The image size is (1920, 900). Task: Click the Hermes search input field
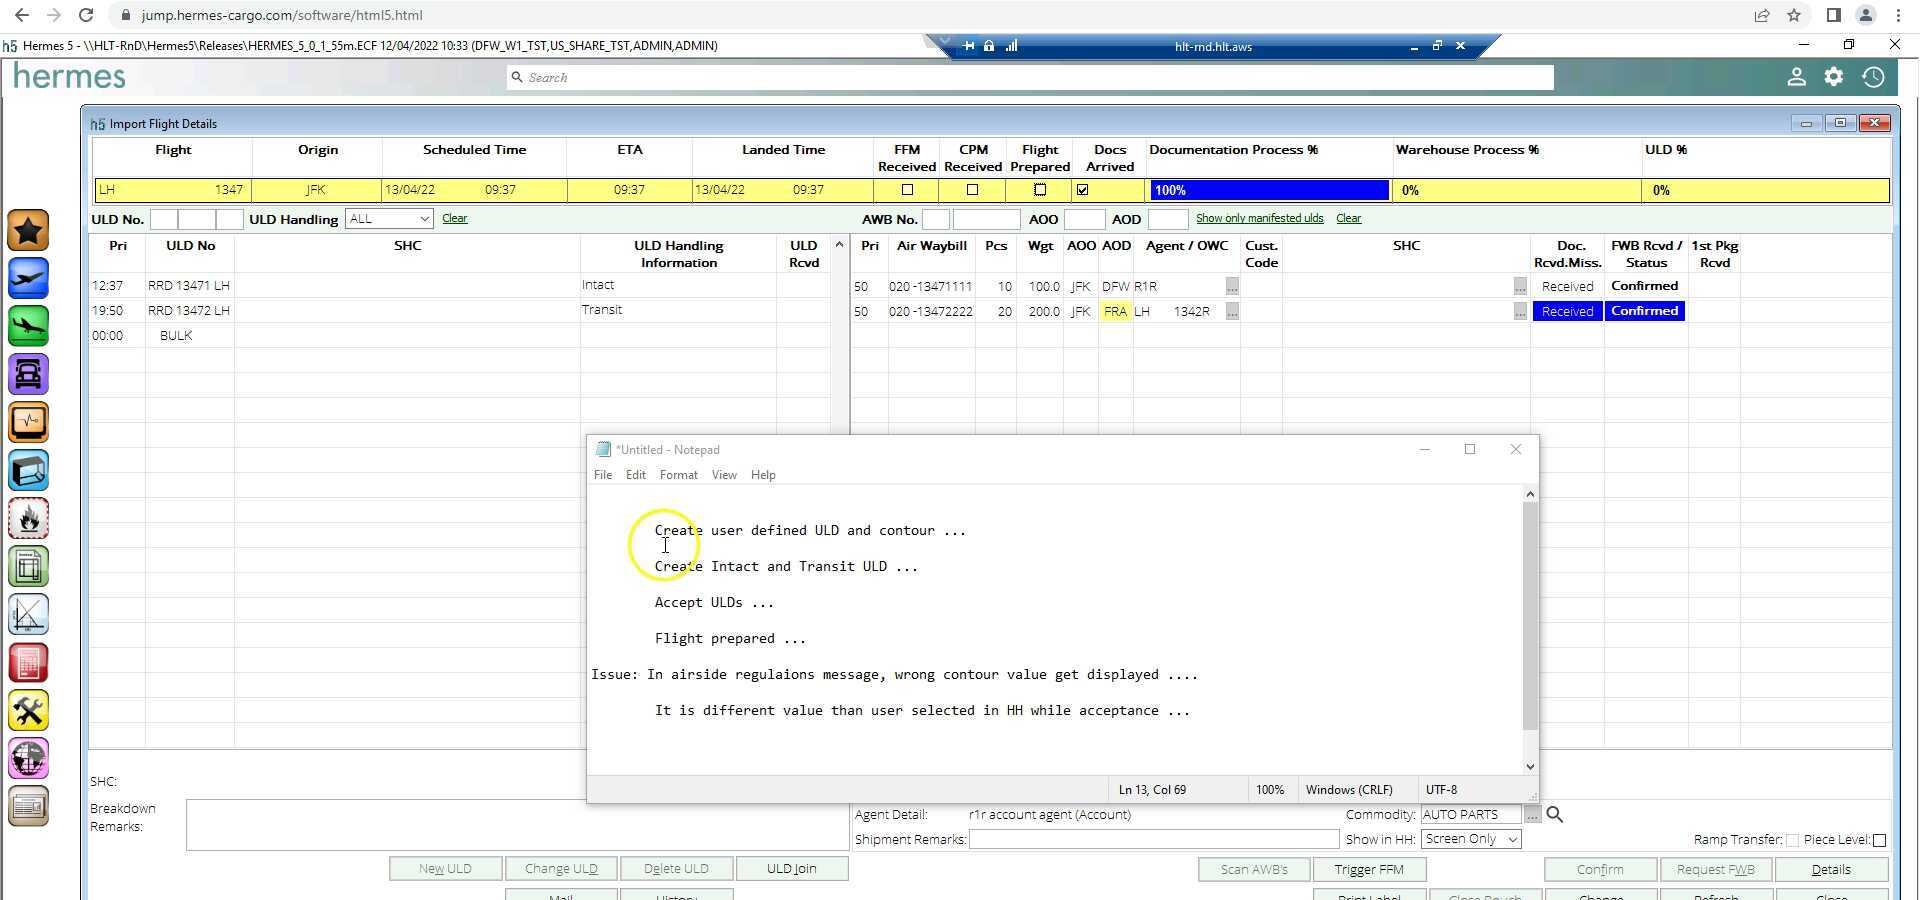pyautogui.click(x=1030, y=78)
